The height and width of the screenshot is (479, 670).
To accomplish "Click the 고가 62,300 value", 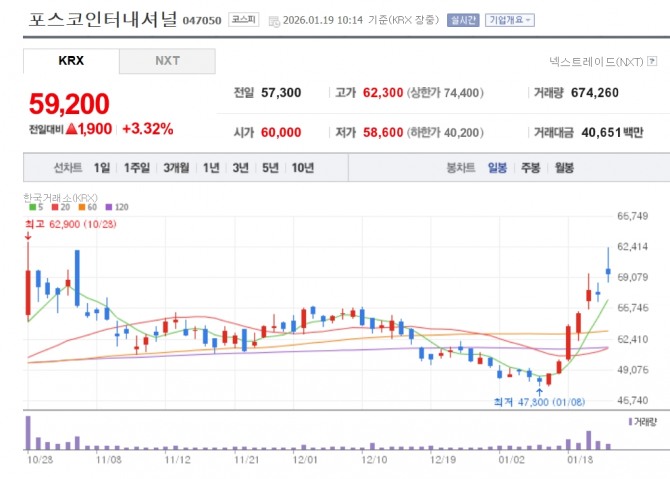I will click(383, 93).
